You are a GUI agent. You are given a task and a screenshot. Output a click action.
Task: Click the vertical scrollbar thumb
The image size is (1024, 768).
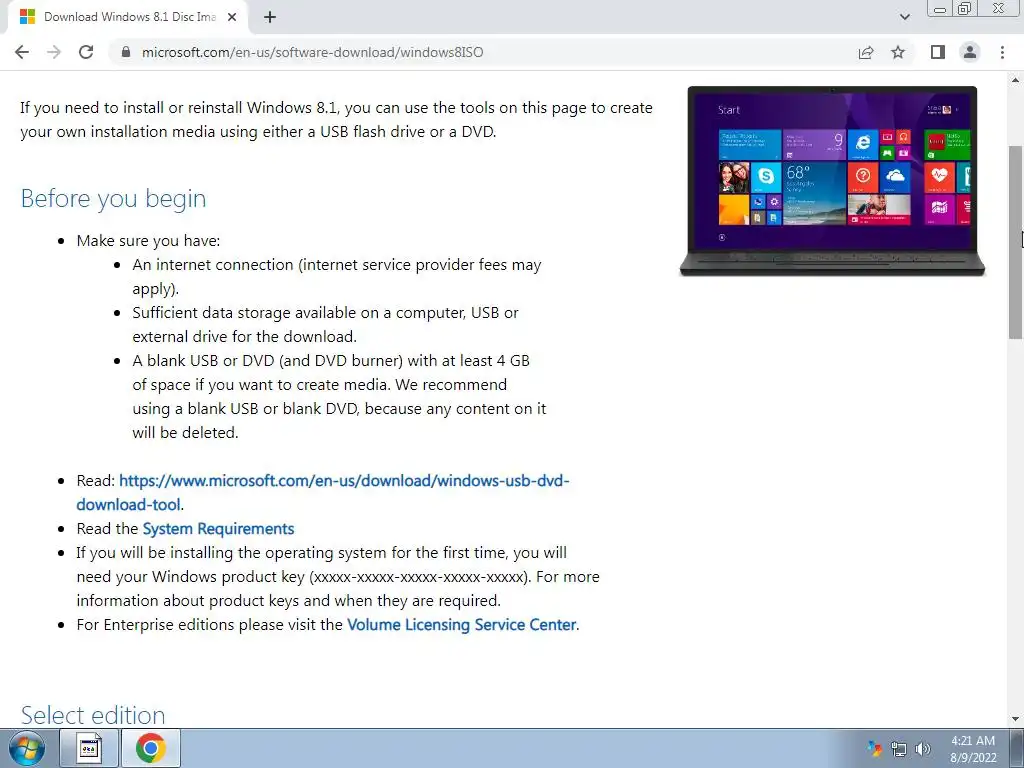click(x=1016, y=242)
